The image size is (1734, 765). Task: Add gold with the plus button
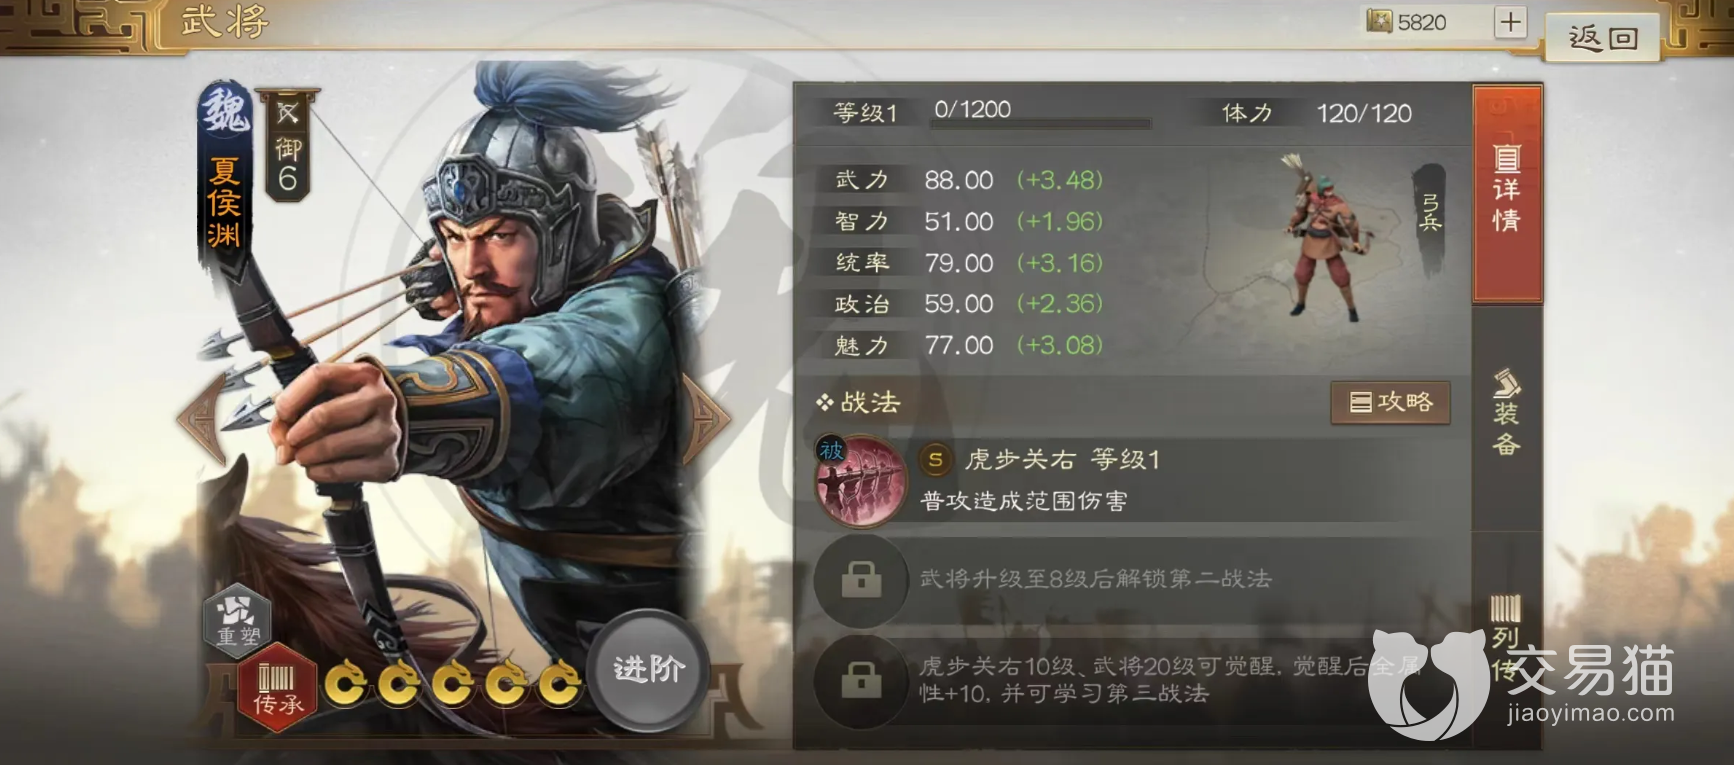(x=1510, y=22)
